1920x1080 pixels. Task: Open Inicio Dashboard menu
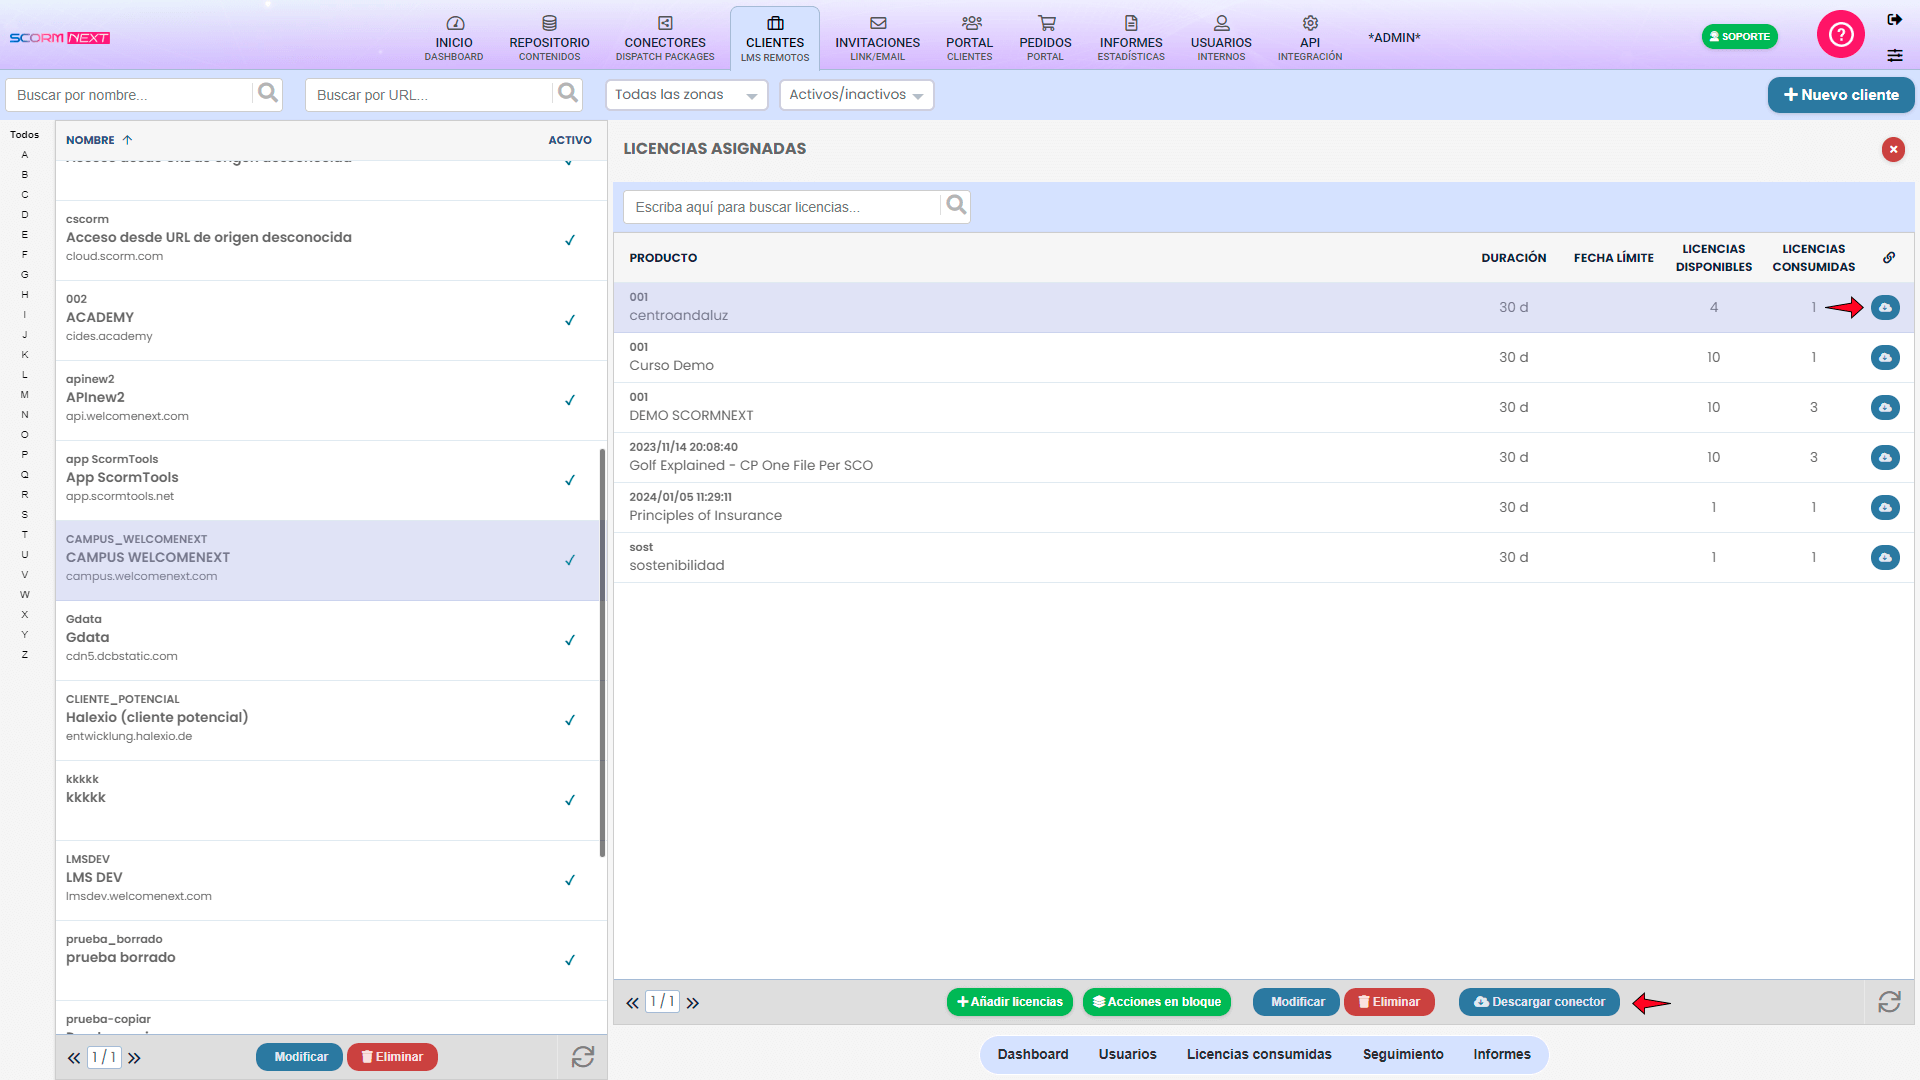tap(454, 38)
